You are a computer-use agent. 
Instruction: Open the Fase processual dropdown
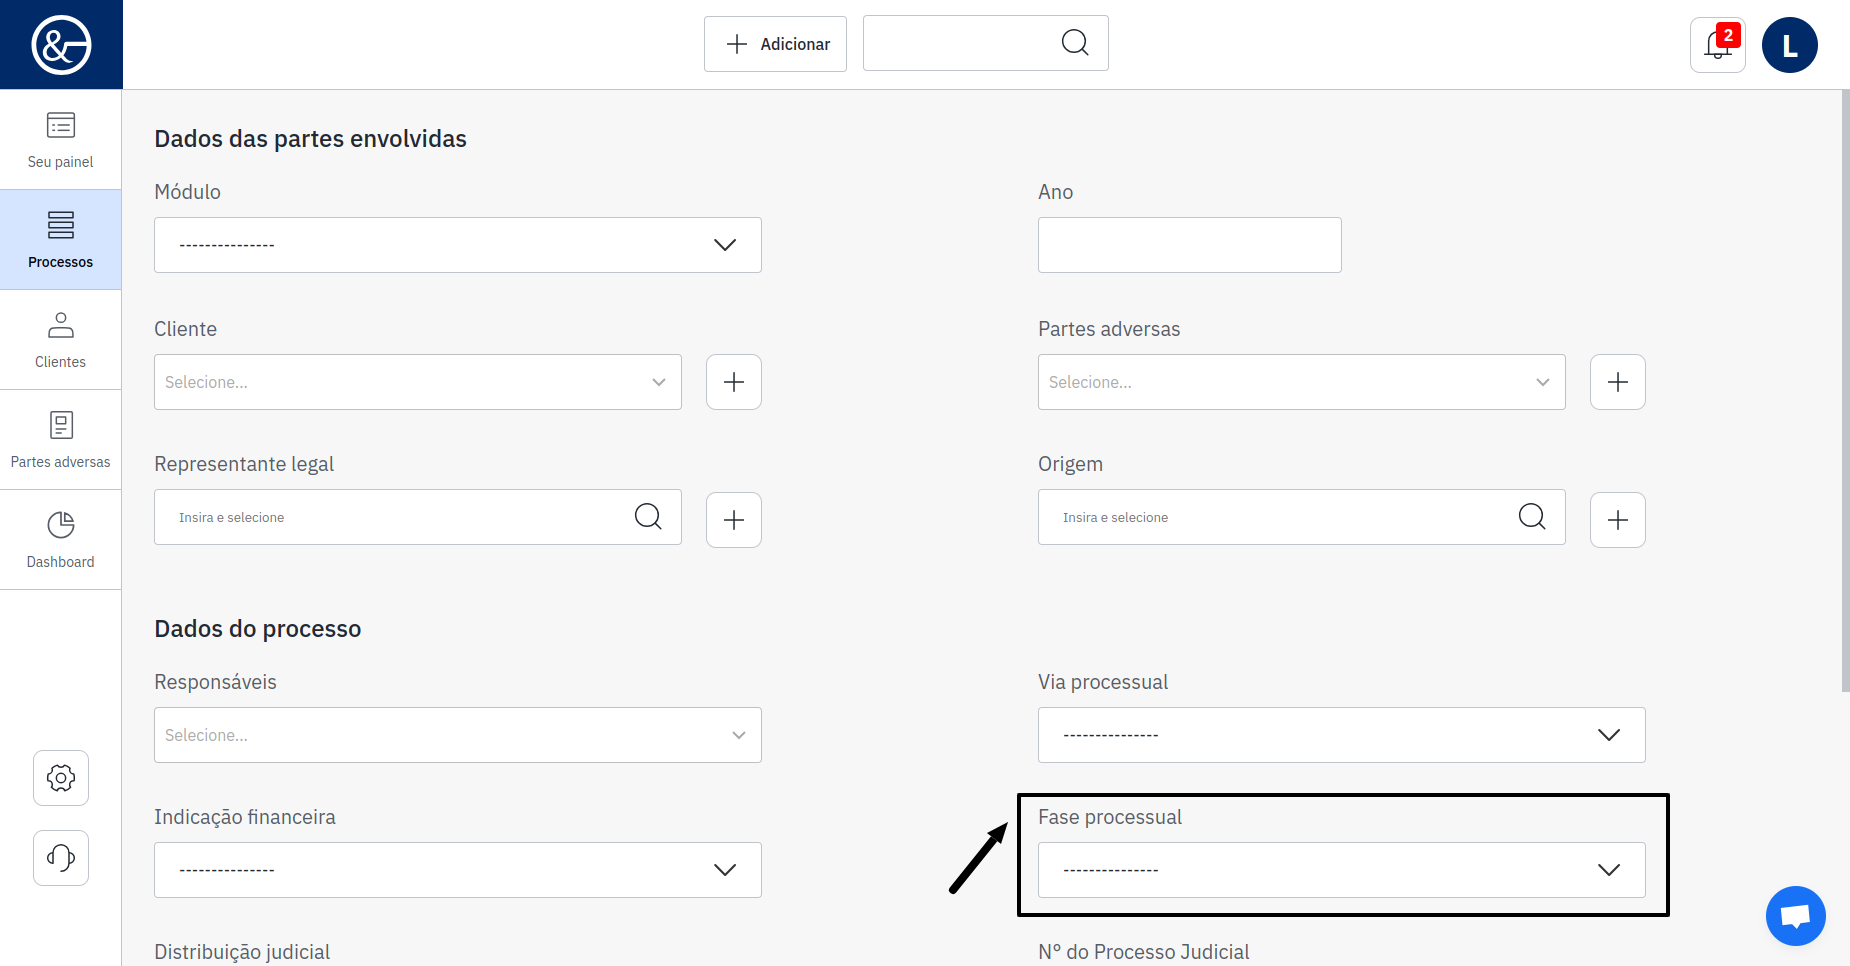point(1341,870)
